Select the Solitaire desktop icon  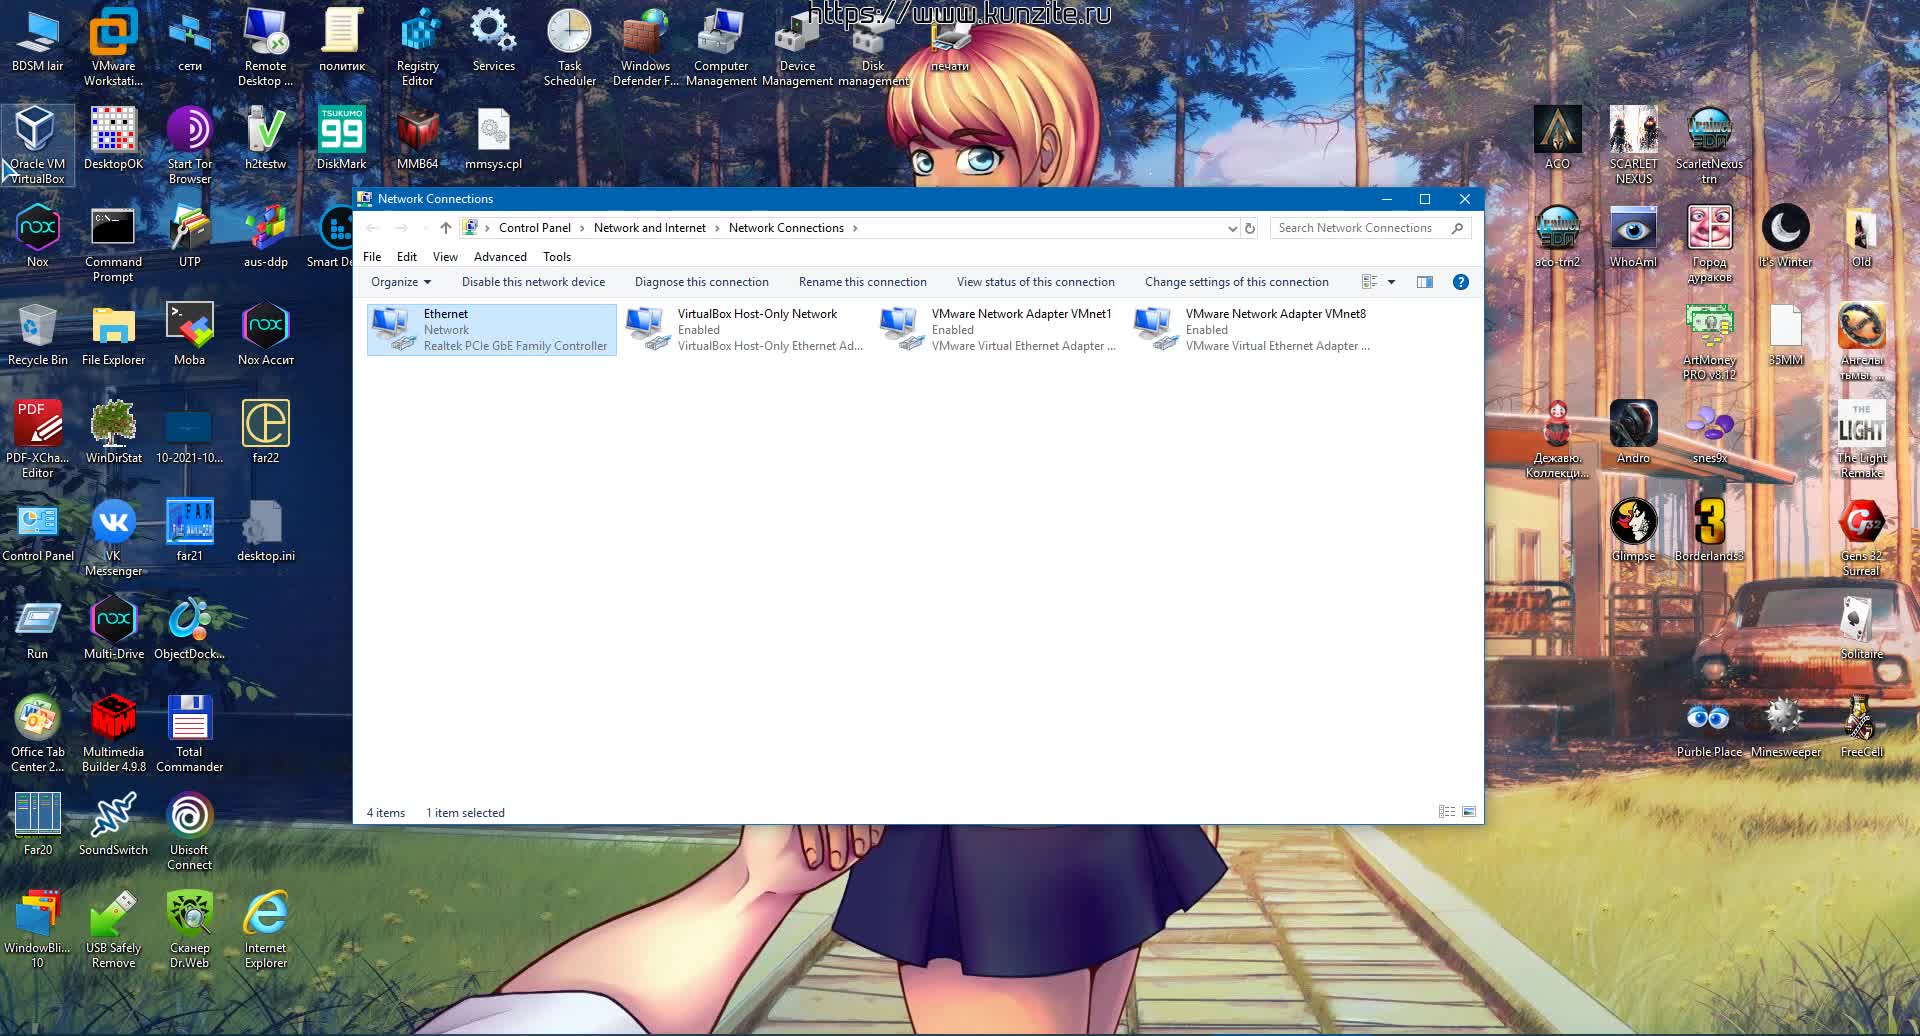pyautogui.click(x=1861, y=628)
